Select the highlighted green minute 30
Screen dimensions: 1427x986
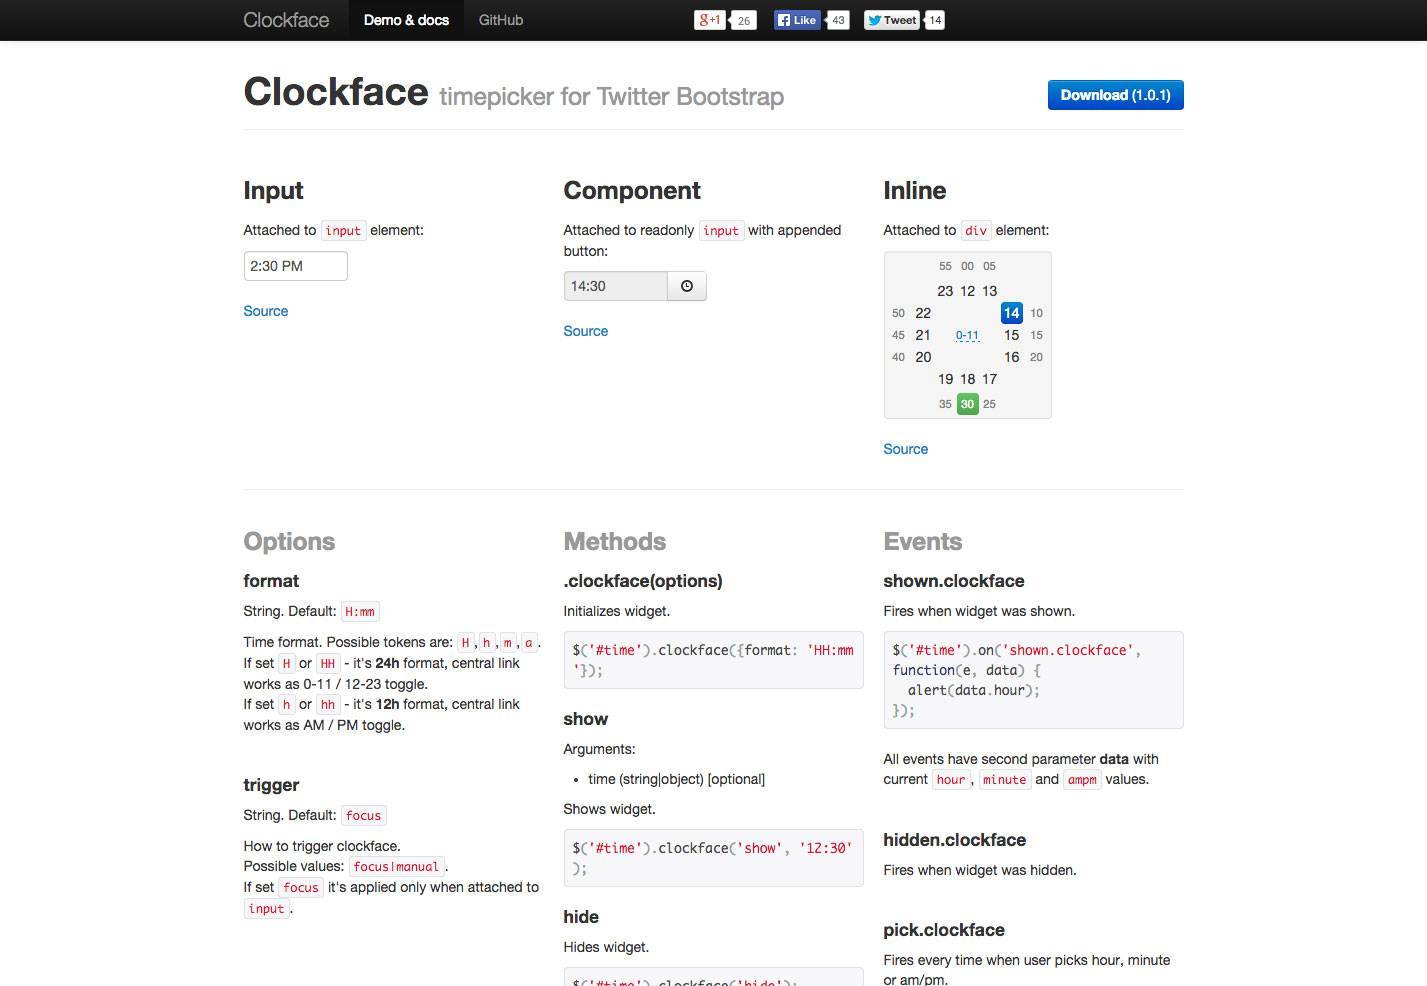coord(967,404)
